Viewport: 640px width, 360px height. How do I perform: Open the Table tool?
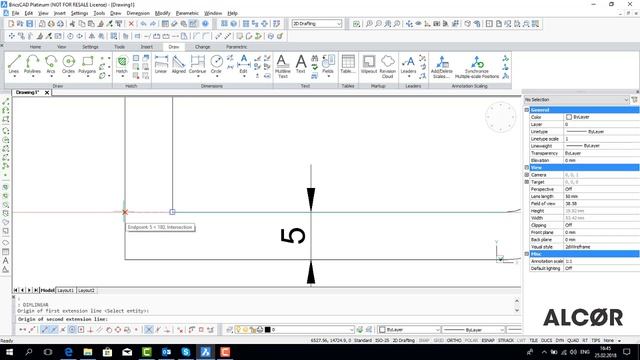point(348,64)
